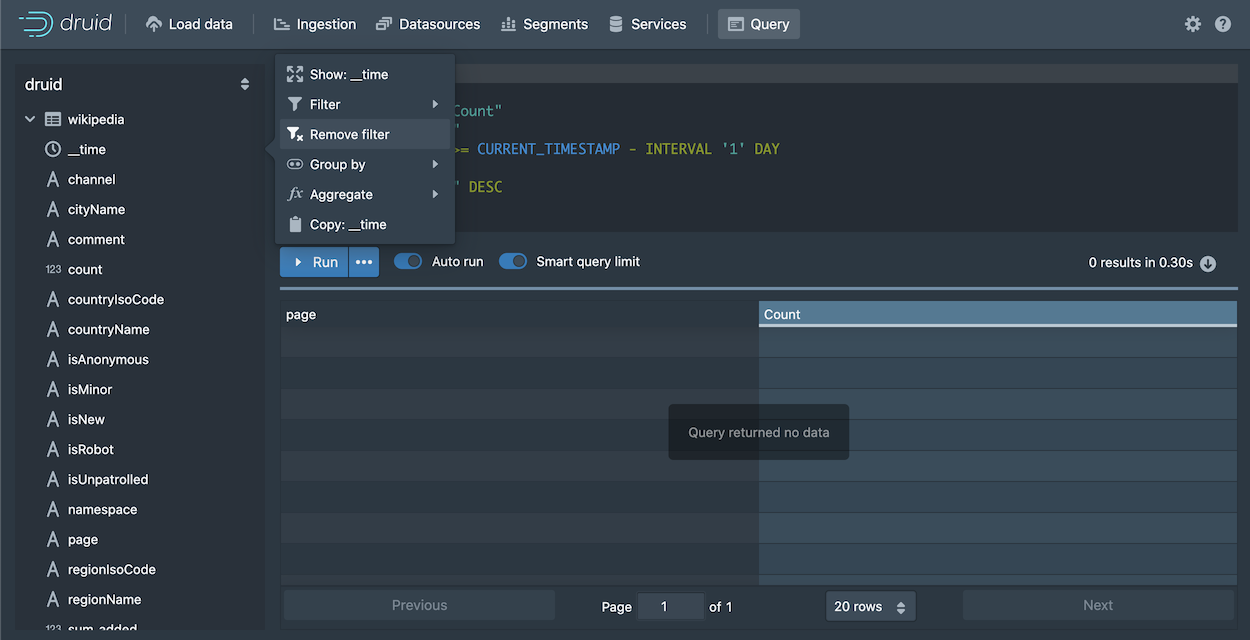Sort by the page column header
The height and width of the screenshot is (640, 1250).
point(520,314)
